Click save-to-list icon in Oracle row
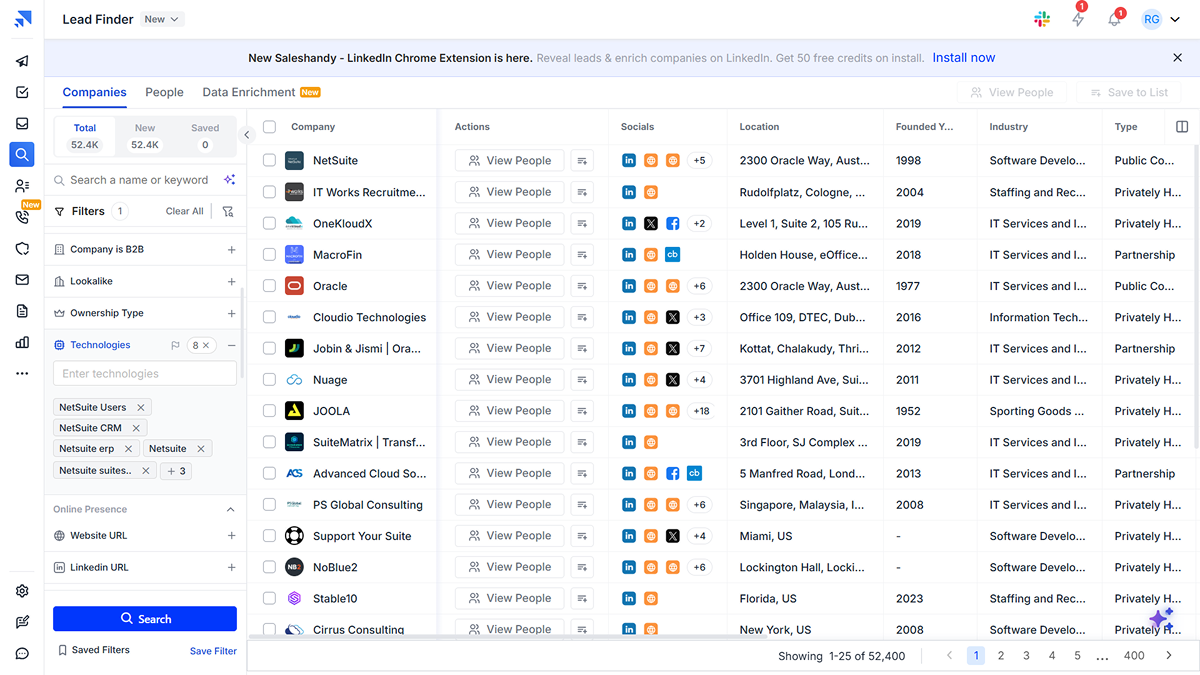 [583, 286]
